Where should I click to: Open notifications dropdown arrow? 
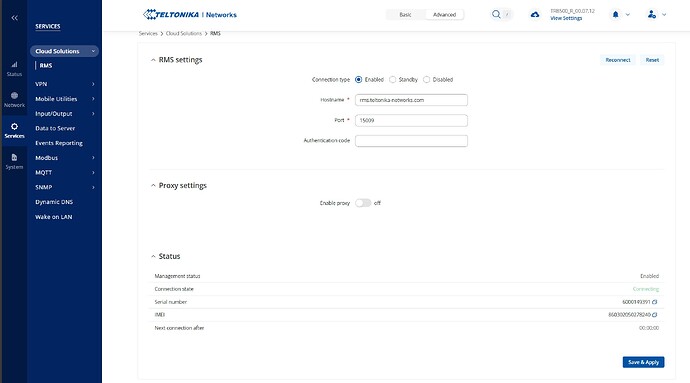click(628, 15)
